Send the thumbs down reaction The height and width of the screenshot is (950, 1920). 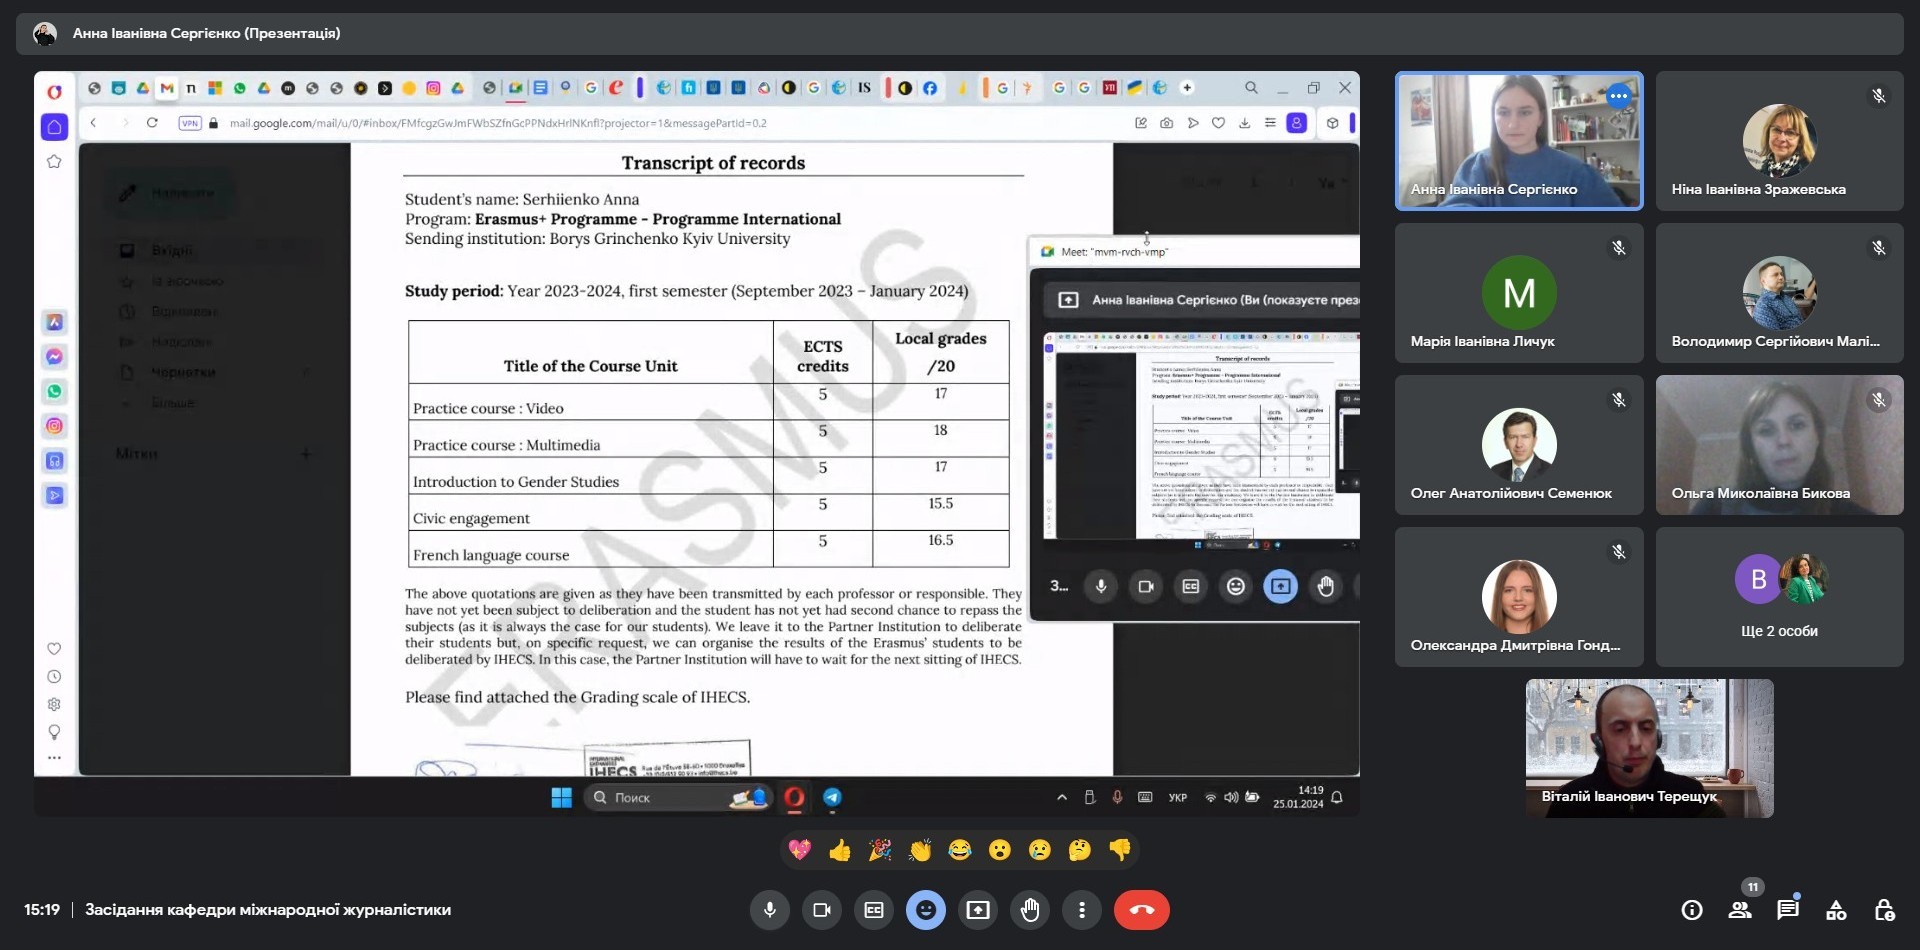coord(1120,850)
